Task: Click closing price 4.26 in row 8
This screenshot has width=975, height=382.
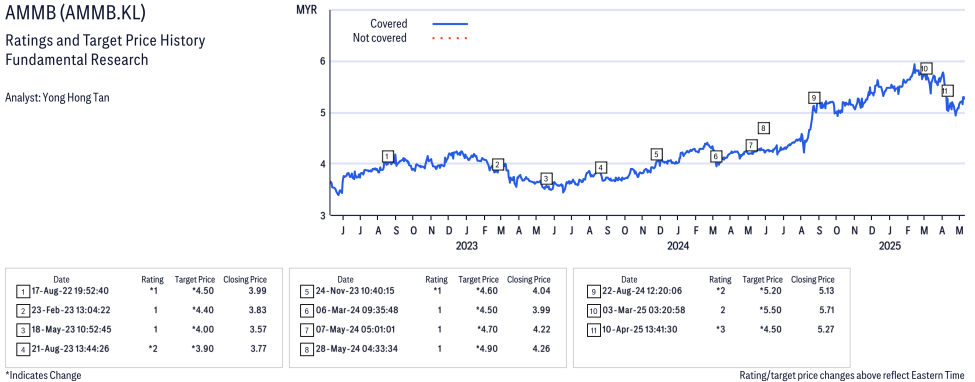Action: (542, 348)
